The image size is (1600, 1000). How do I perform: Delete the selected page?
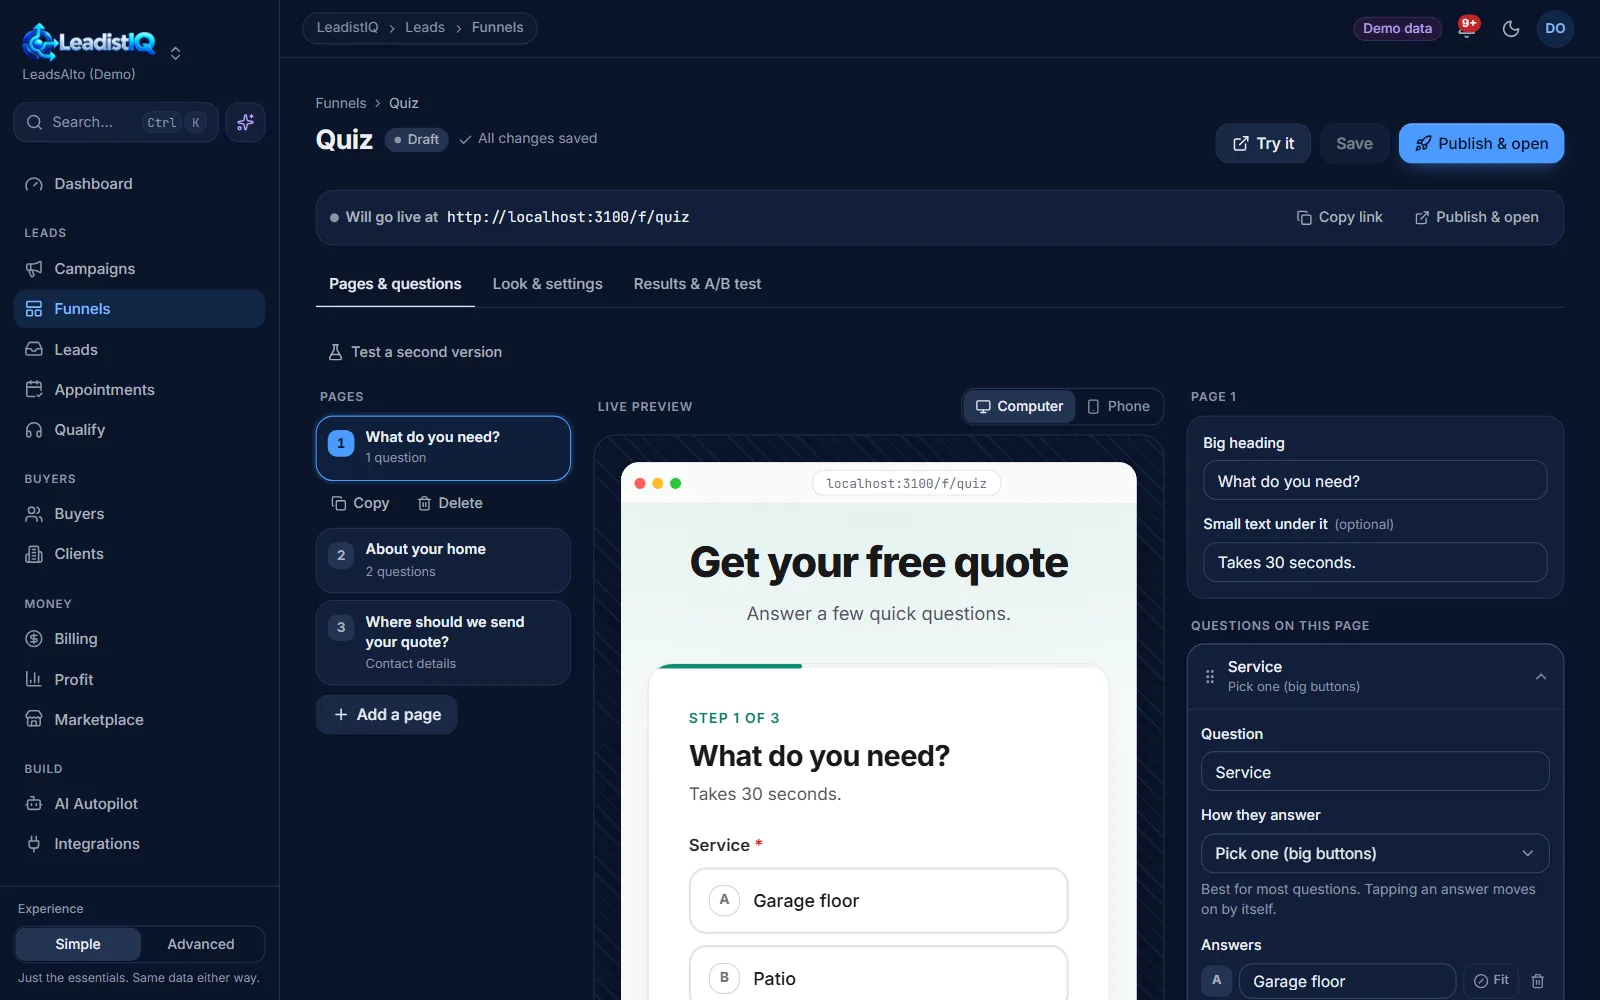450,503
